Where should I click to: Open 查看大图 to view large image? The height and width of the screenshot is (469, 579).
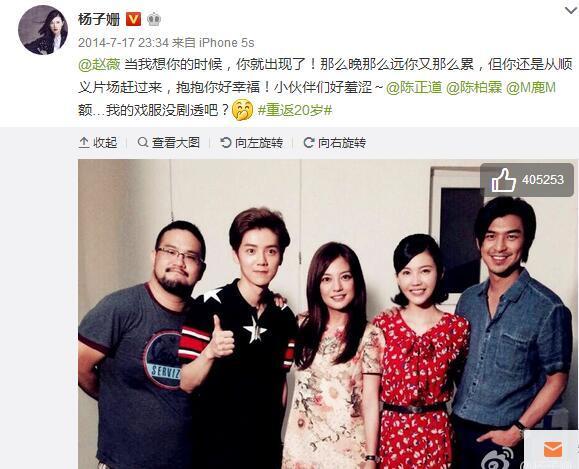tap(168, 143)
